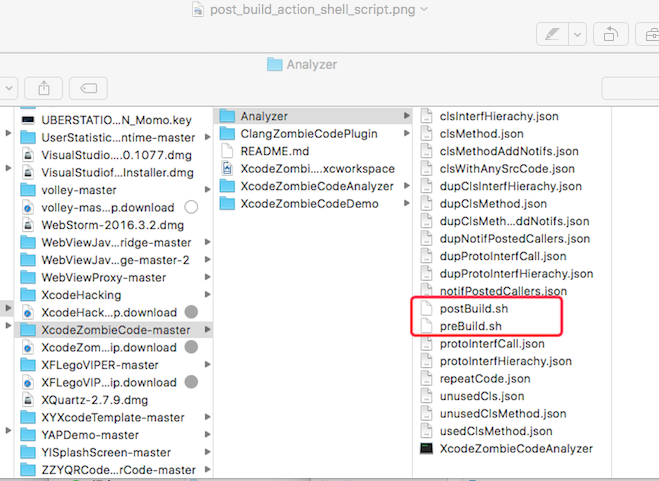The image size is (659, 481).
Task: Select the preBuild.sh file icon
Action: click(x=426, y=326)
